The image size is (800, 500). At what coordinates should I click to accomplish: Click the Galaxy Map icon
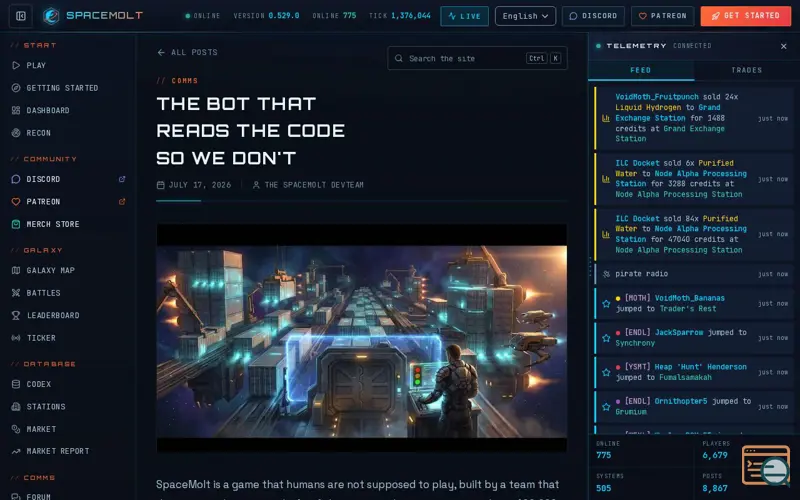pyautogui.click(x=16, y=270)
